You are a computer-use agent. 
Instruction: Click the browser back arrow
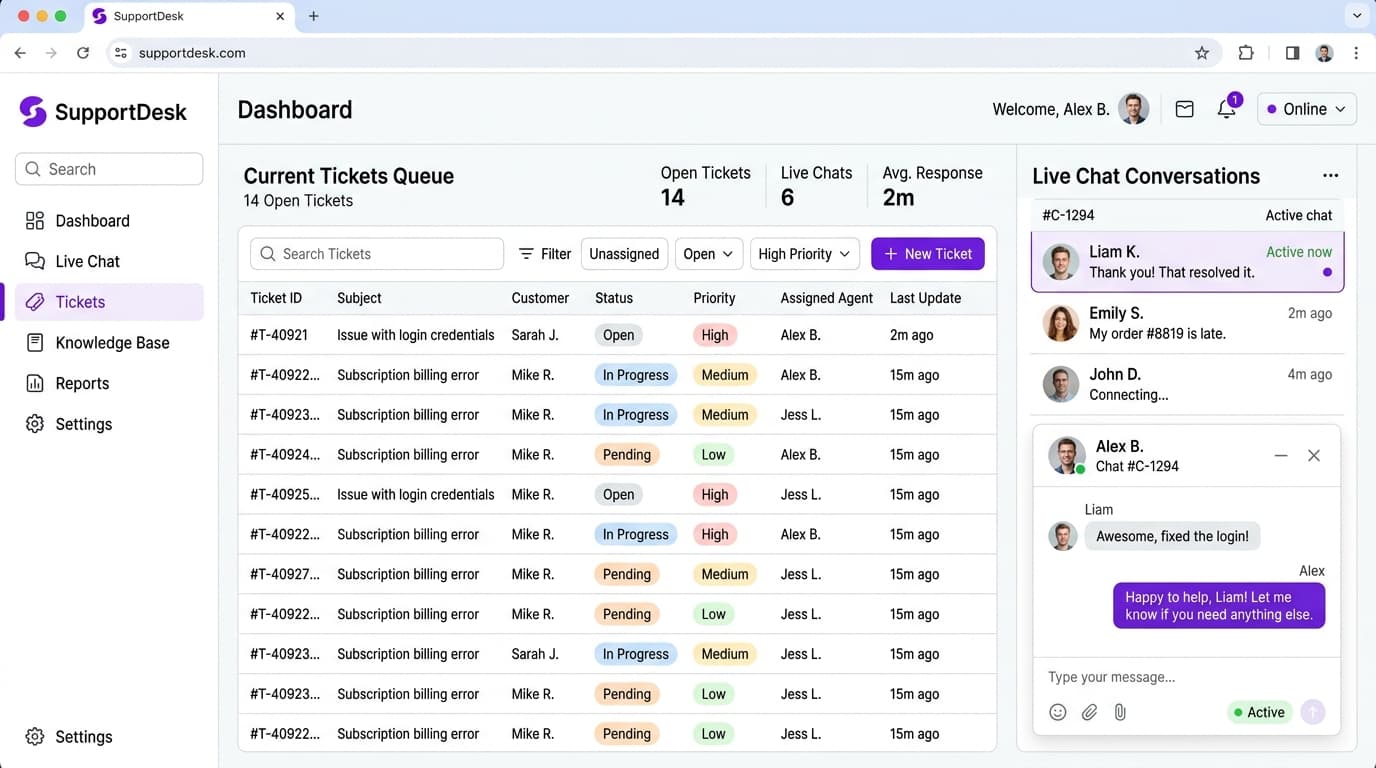tap(20, 53)
